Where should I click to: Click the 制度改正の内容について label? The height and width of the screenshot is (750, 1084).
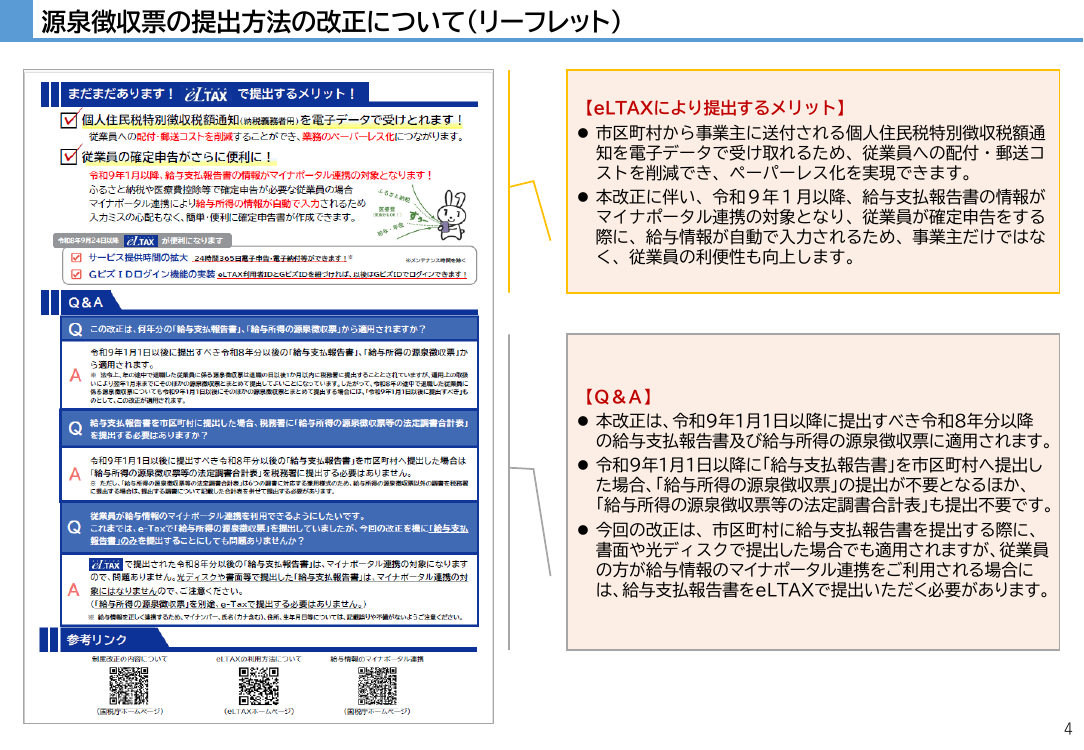129,659
